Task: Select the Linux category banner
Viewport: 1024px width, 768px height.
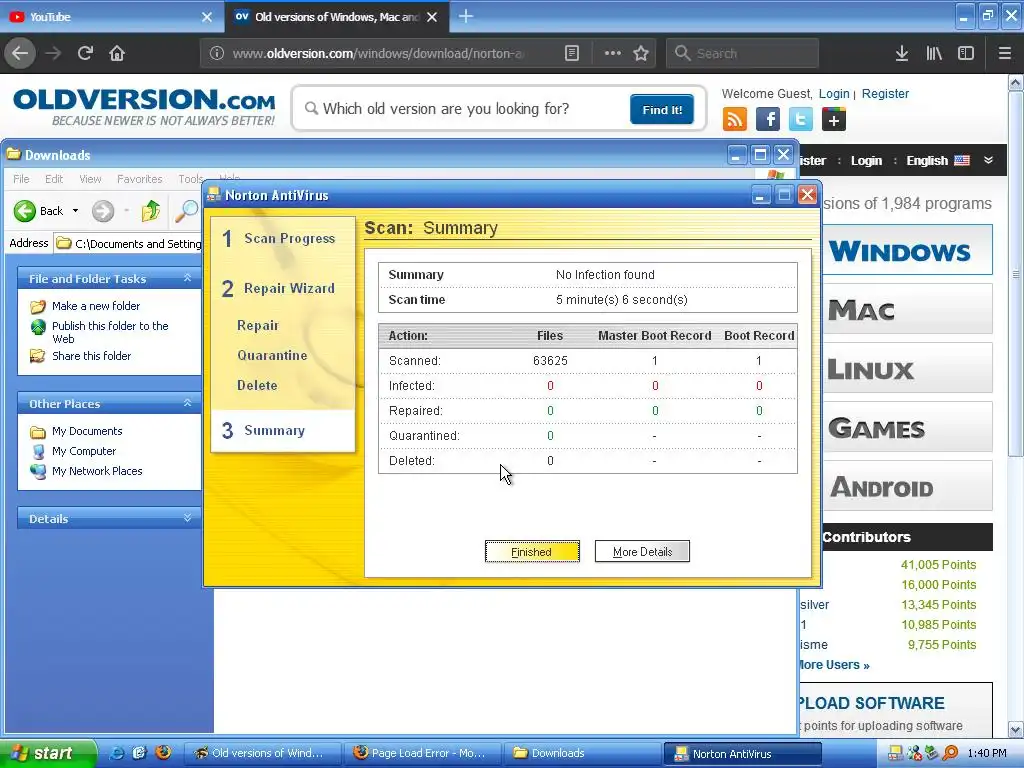Action: coord(908,368)
